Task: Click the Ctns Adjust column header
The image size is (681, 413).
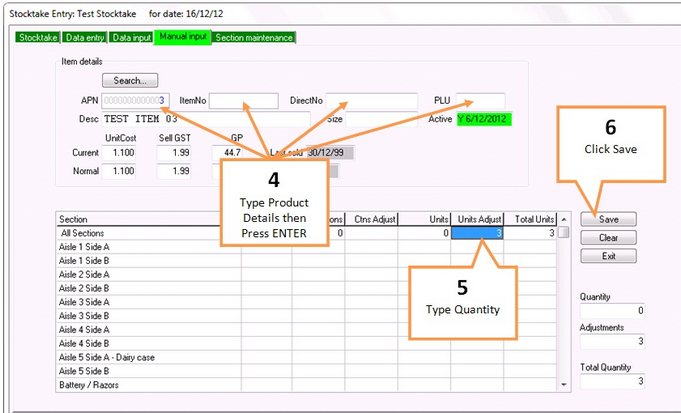Action: [x=371, y=219]
